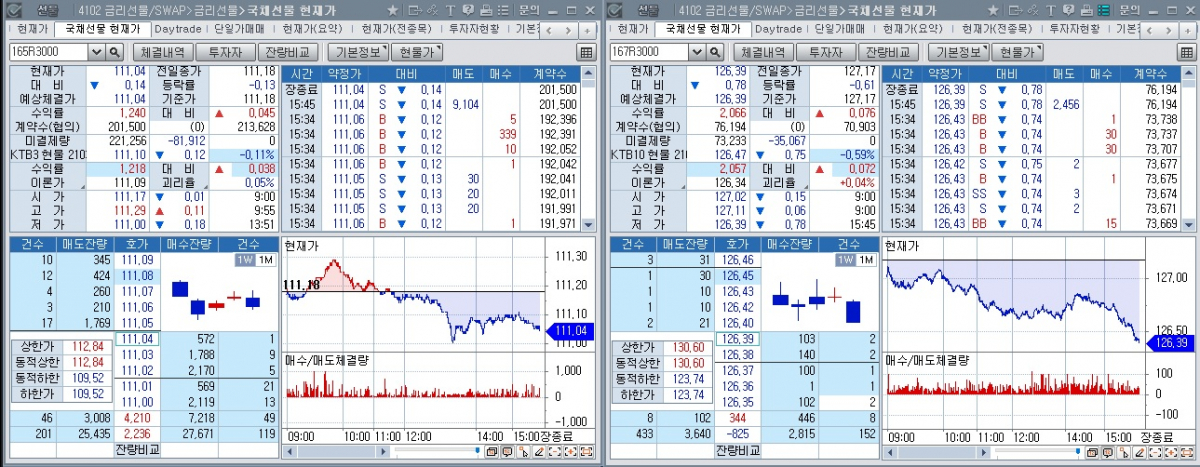Open 현물가 dropdown in left window
The height and width of the screenshot is (467, 1200).
(x=418, y=52)
